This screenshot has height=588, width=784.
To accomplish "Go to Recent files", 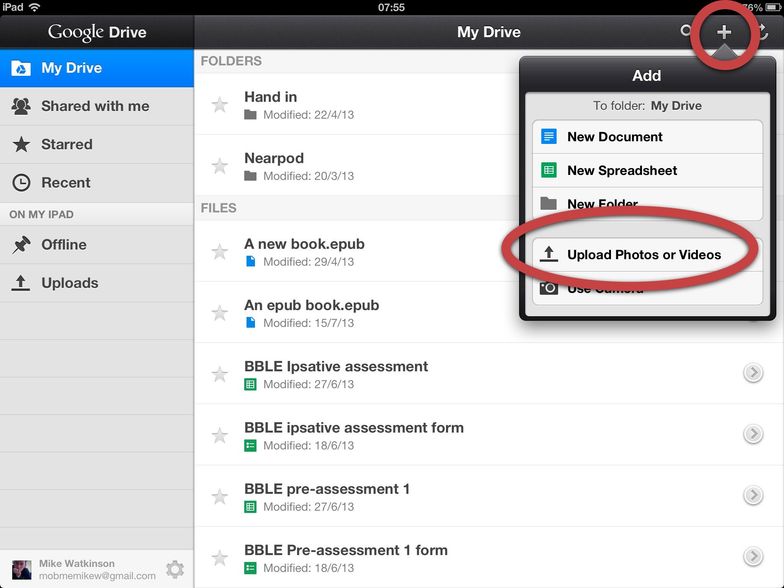I will (x=66, y=183).
